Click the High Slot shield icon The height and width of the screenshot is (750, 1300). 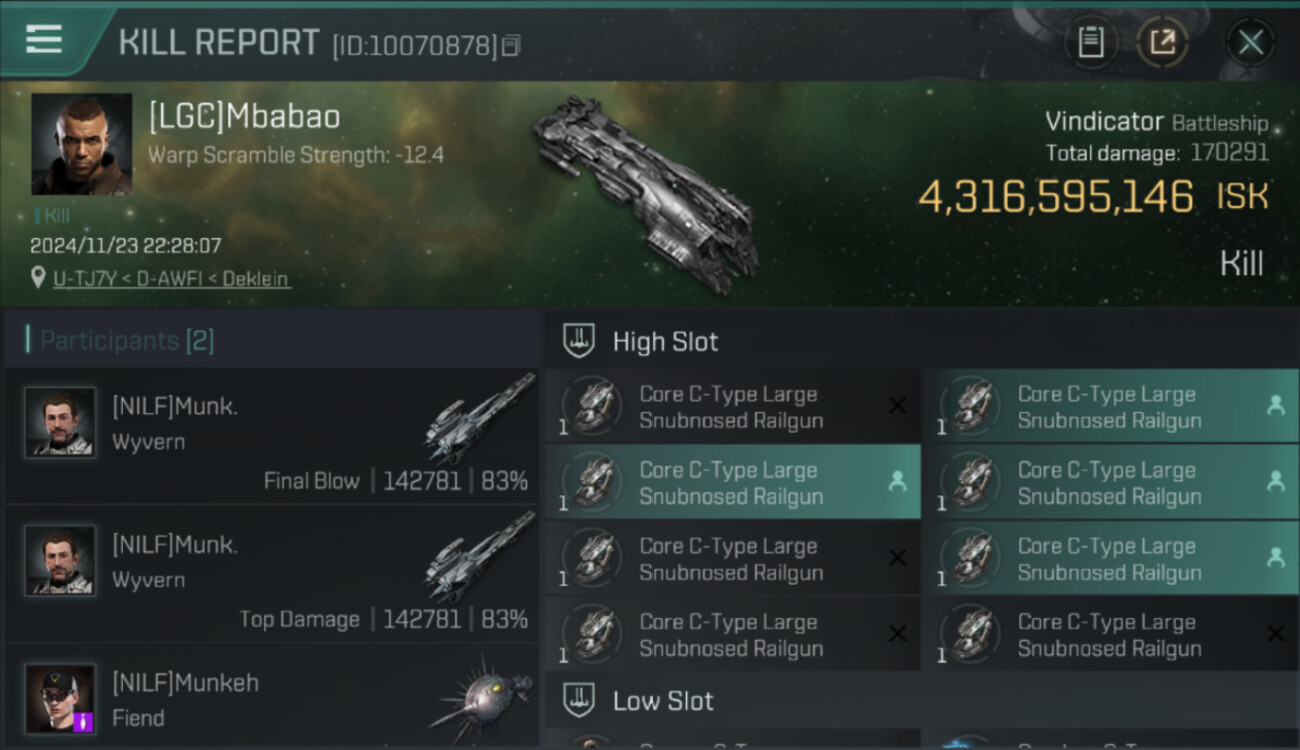pos(579,341)
